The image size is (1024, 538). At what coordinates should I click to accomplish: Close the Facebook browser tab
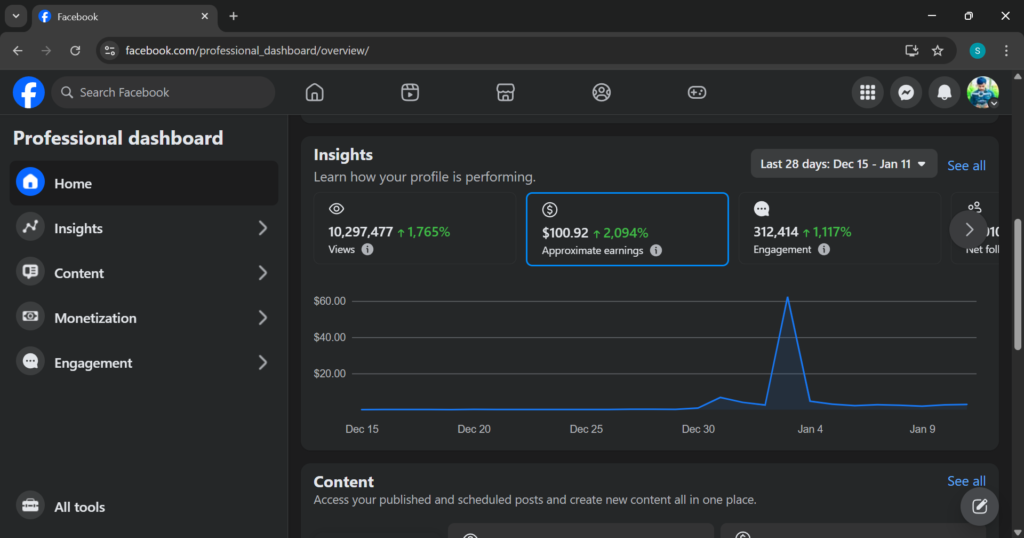click(204, 16)
